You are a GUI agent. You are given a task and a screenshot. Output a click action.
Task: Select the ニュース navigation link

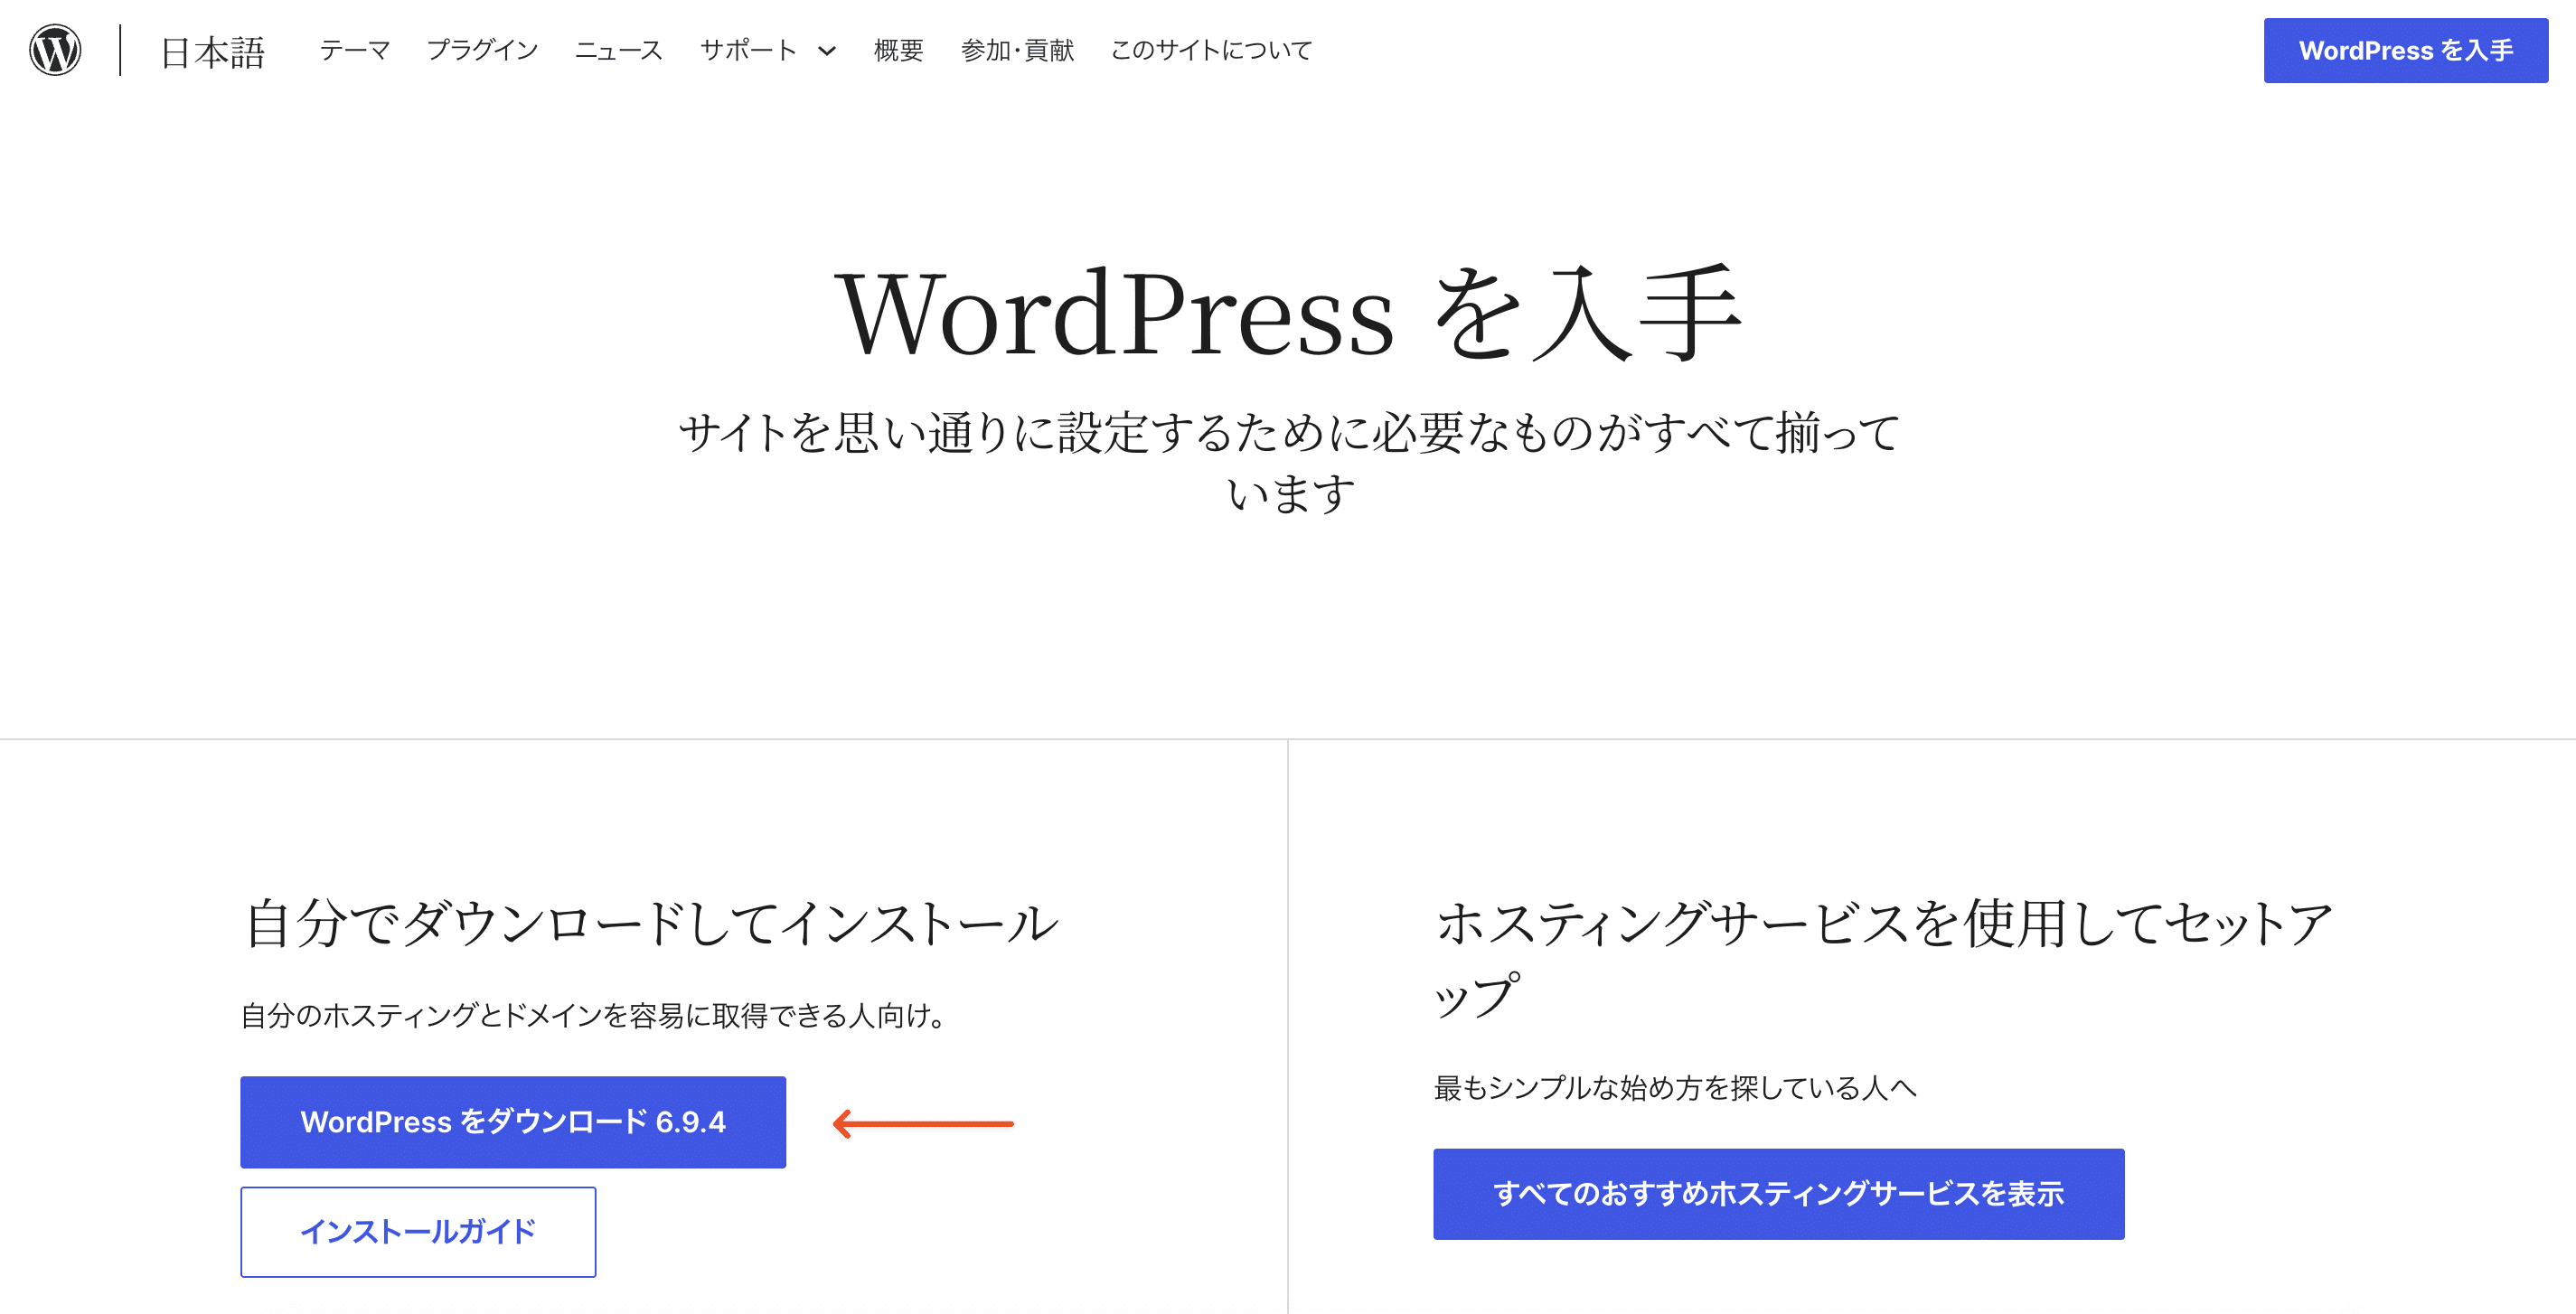pos(619,51)
